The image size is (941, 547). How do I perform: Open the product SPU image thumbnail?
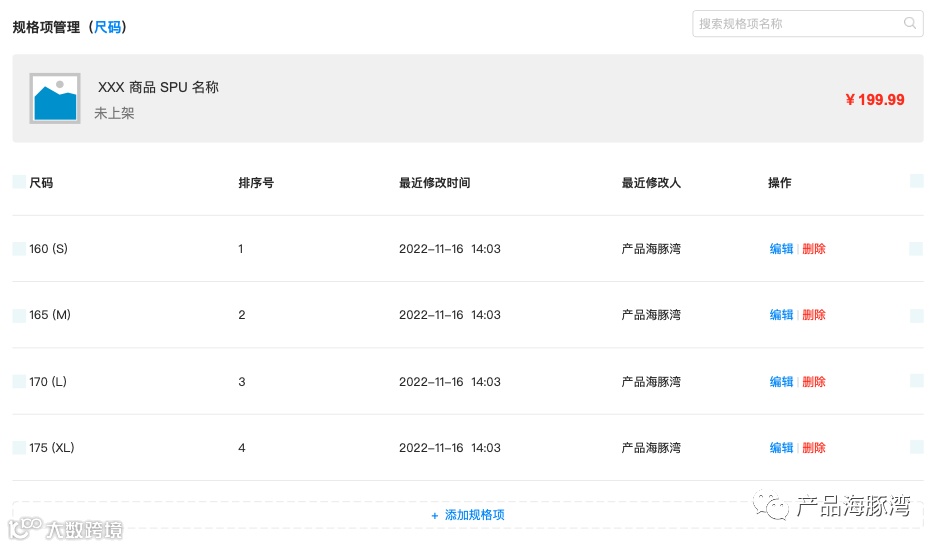(55, 98)
